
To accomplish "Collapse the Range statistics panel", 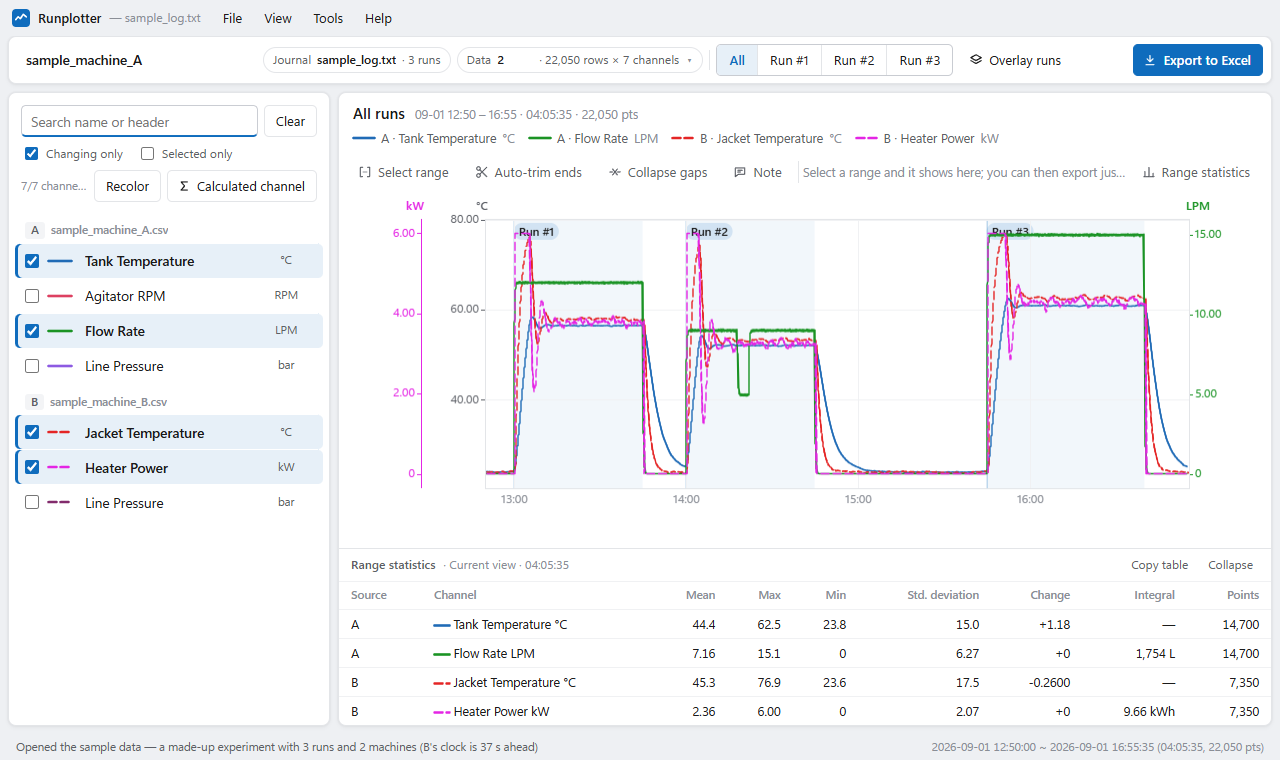I will [x=1230, y=565].
